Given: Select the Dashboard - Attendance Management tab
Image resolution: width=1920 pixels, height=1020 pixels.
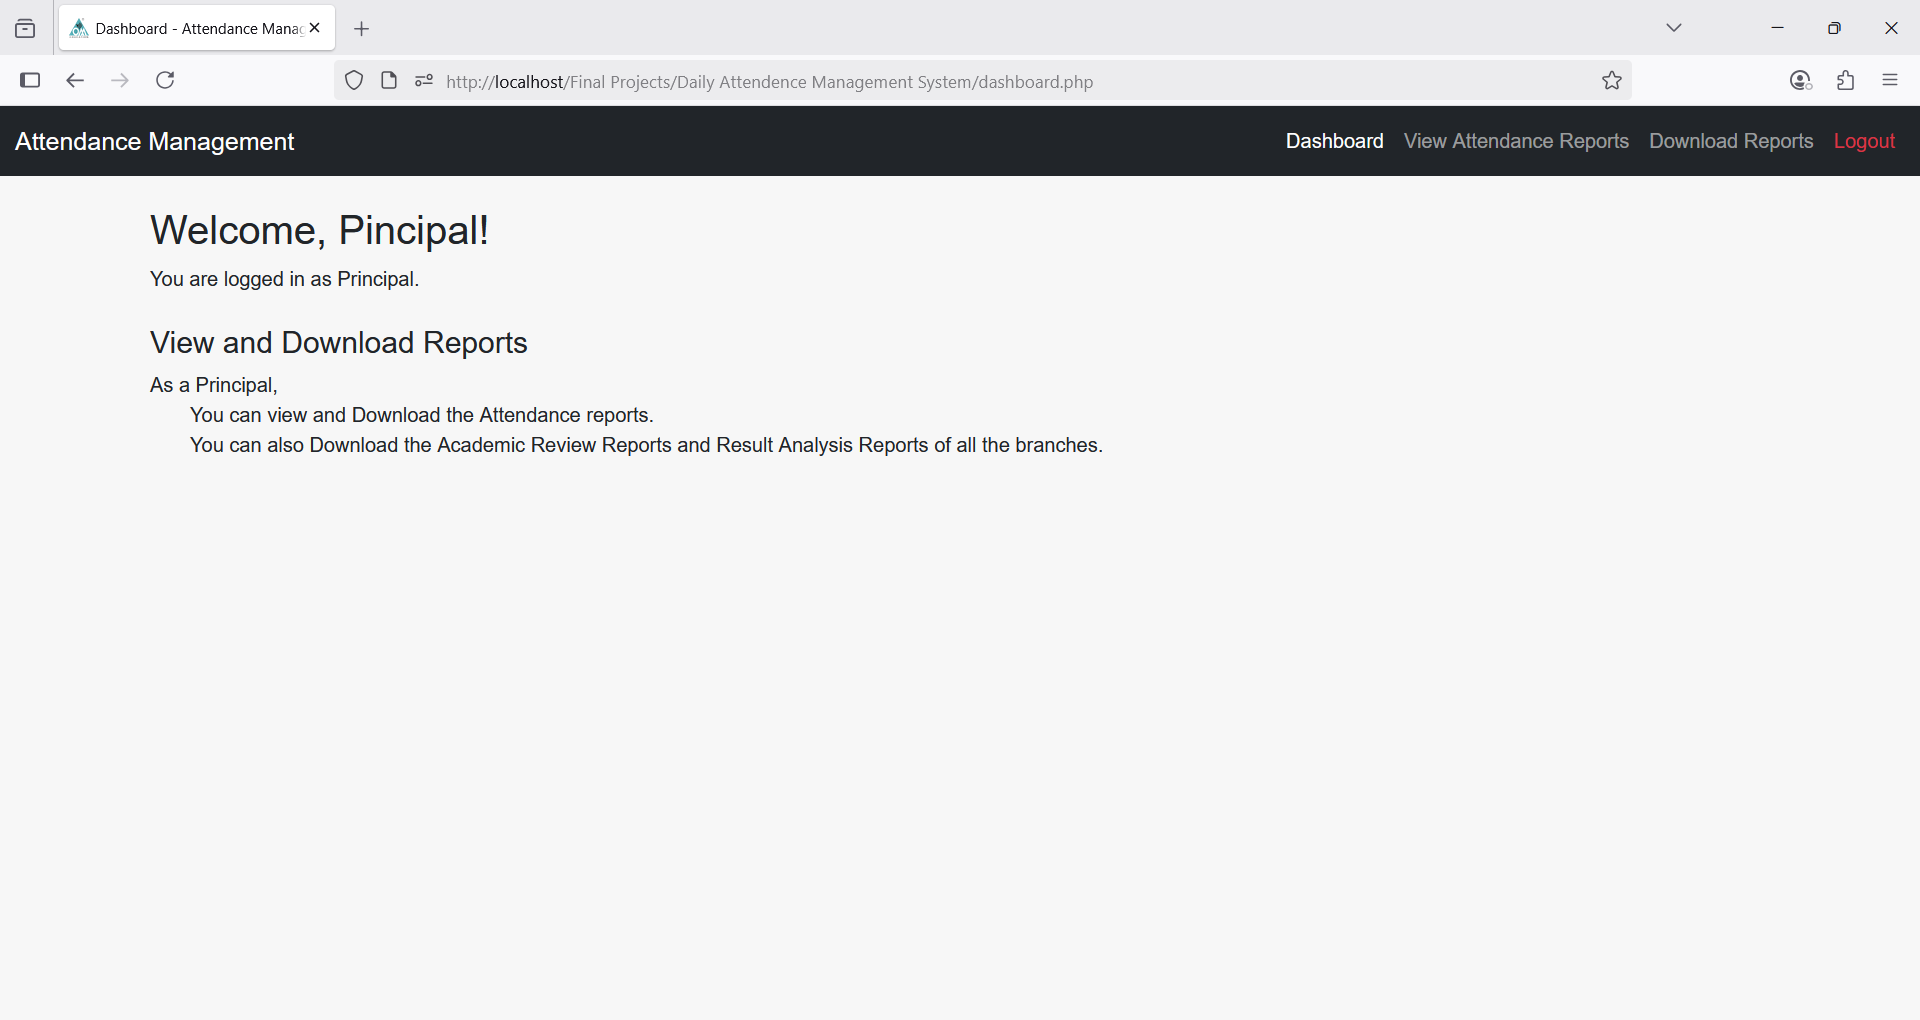Looking at the screenshot, I should click(190, 29).
